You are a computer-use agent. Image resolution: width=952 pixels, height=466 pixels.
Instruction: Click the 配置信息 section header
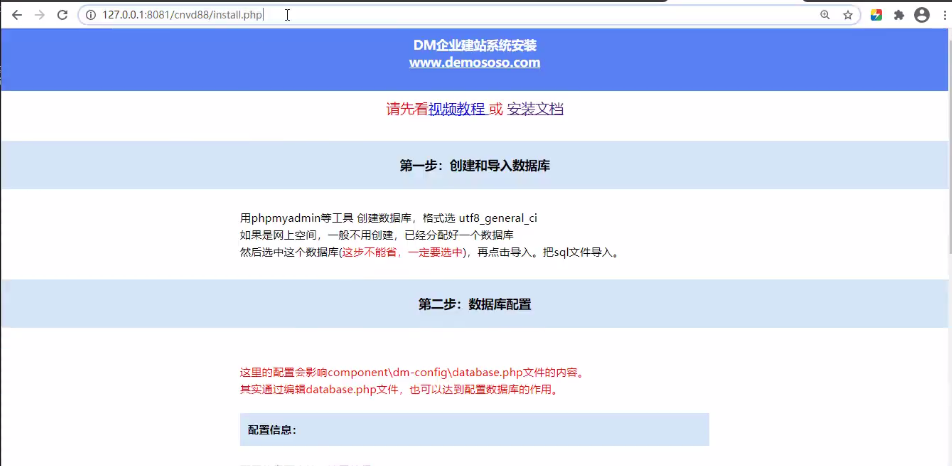pos(273,430)
